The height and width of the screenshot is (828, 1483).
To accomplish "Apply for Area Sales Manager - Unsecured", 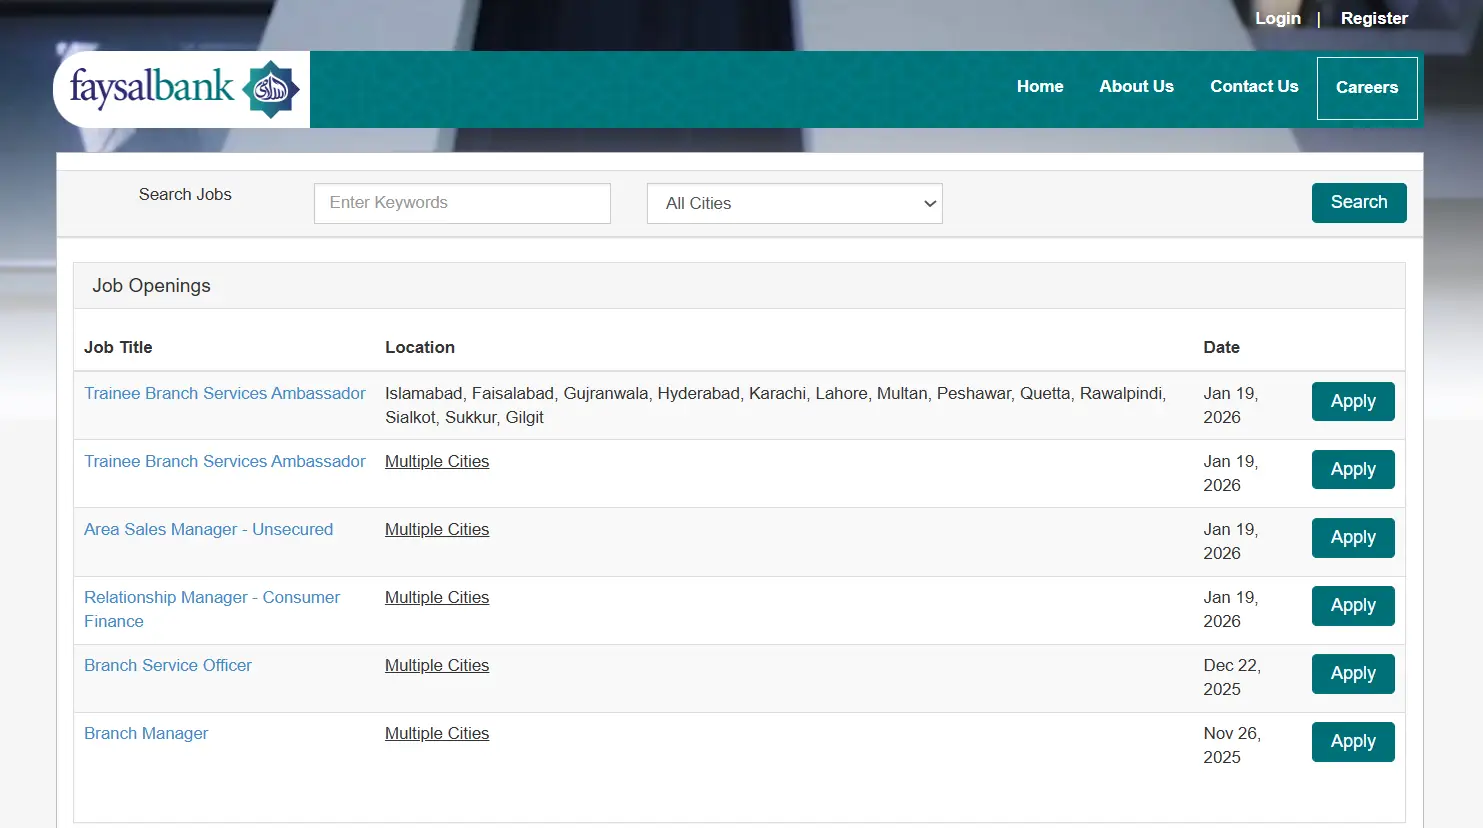I will pos(1352,538).
